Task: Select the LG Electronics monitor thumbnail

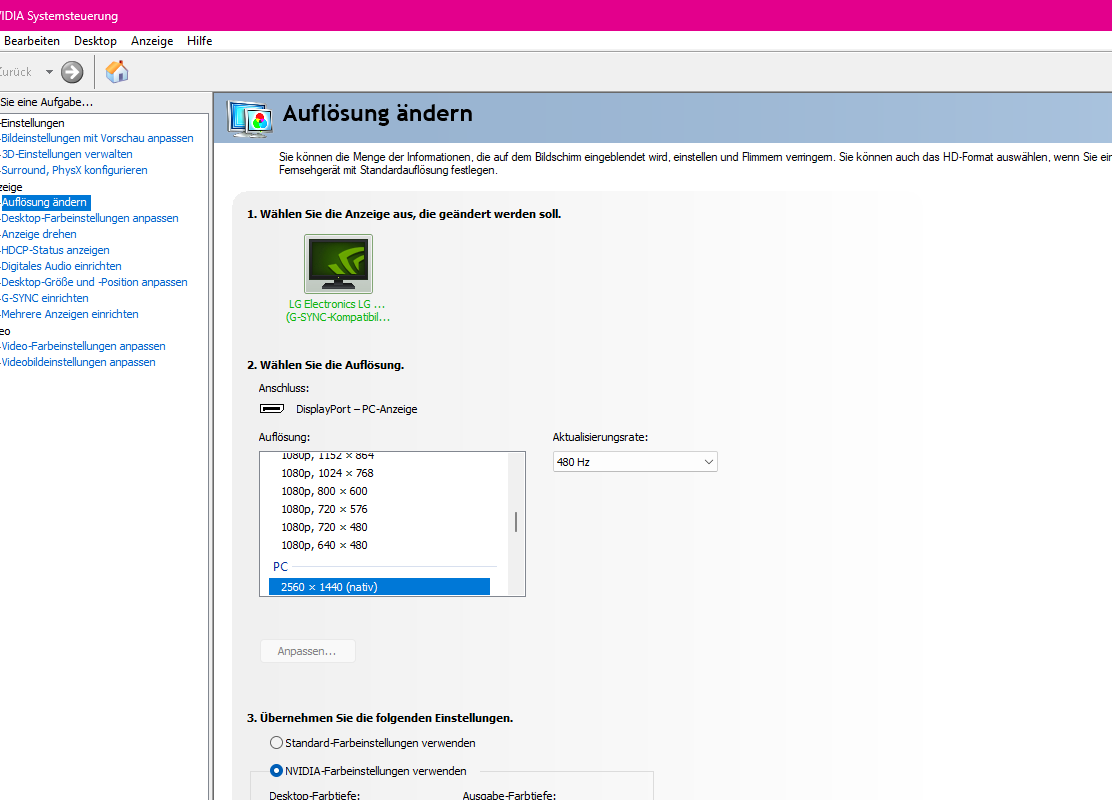Action: (338, 264)
